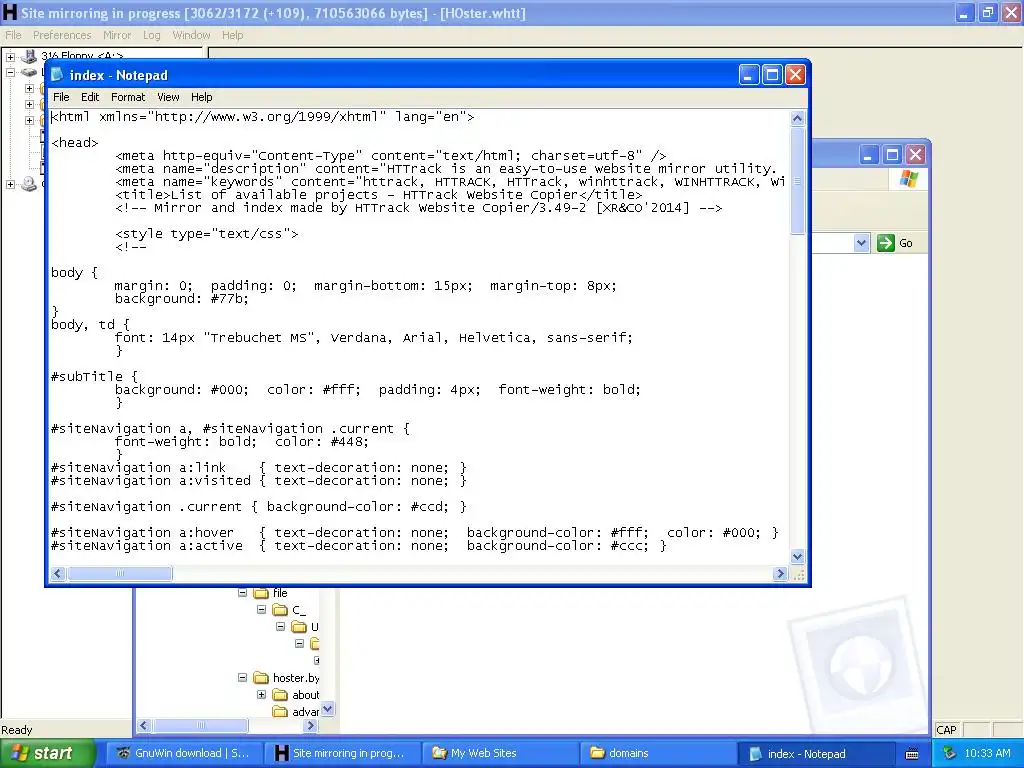Image resolution: width=1024 pixels, height=768 pixels.
Task: Click Notepad's horizontal scrollbar thumb
Action: [x=120, y=573]
